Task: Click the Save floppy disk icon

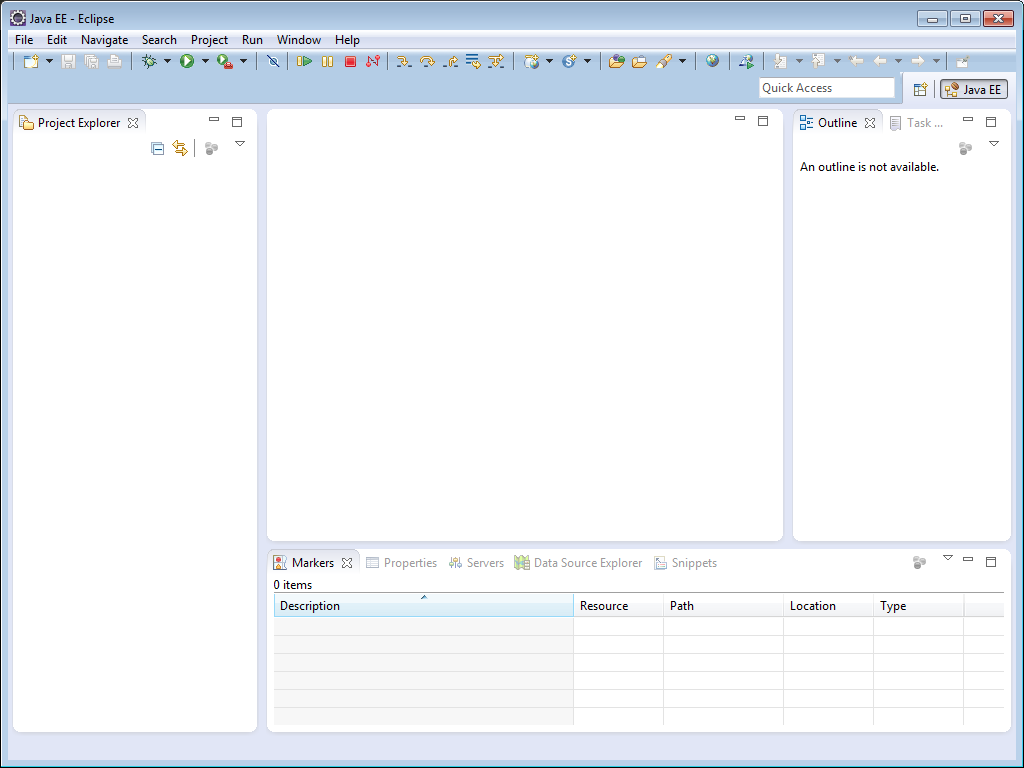Action: point(68,61)
